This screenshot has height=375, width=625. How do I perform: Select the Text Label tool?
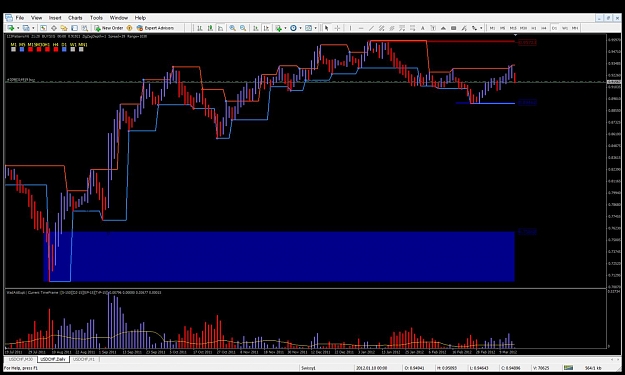(x=433, y=28)
